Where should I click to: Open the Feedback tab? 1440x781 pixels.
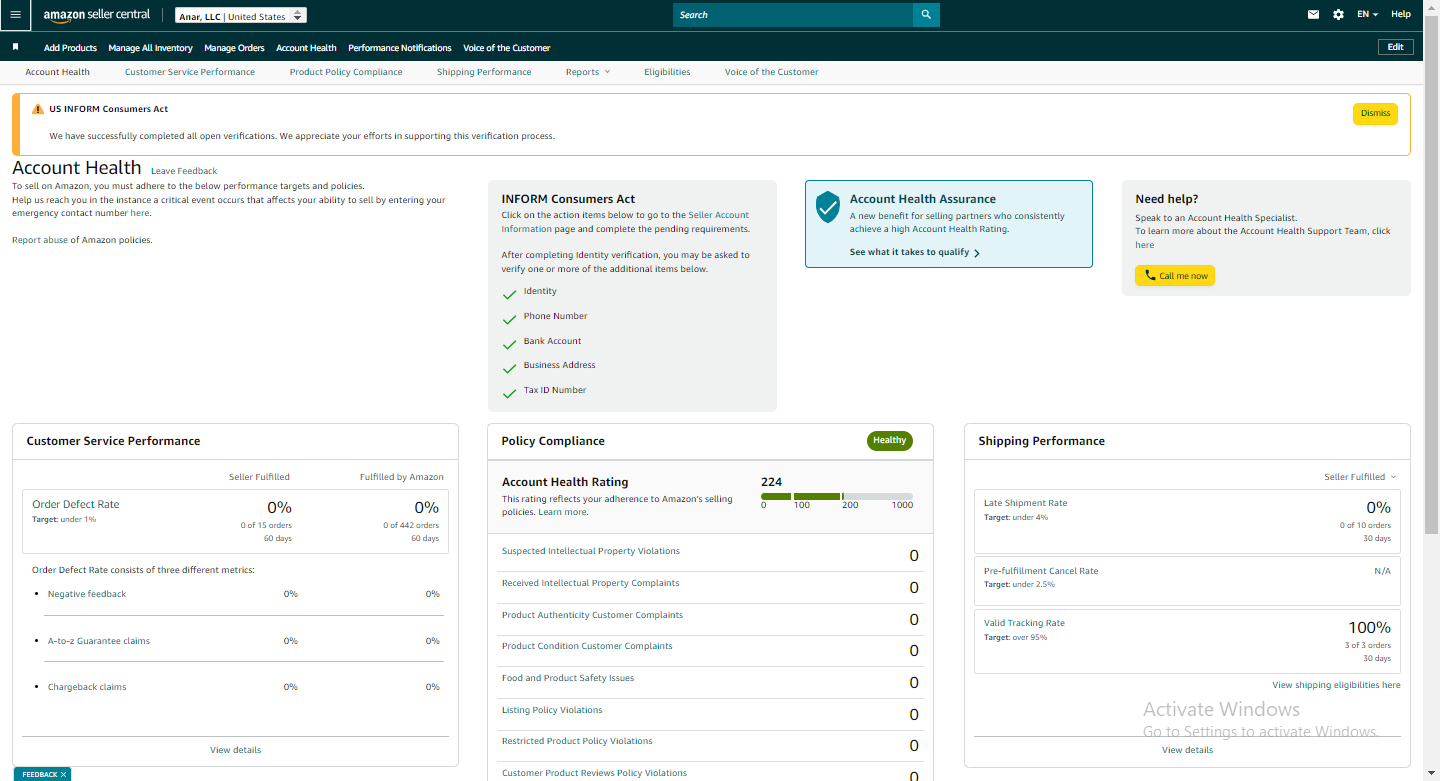pos(40,775)
